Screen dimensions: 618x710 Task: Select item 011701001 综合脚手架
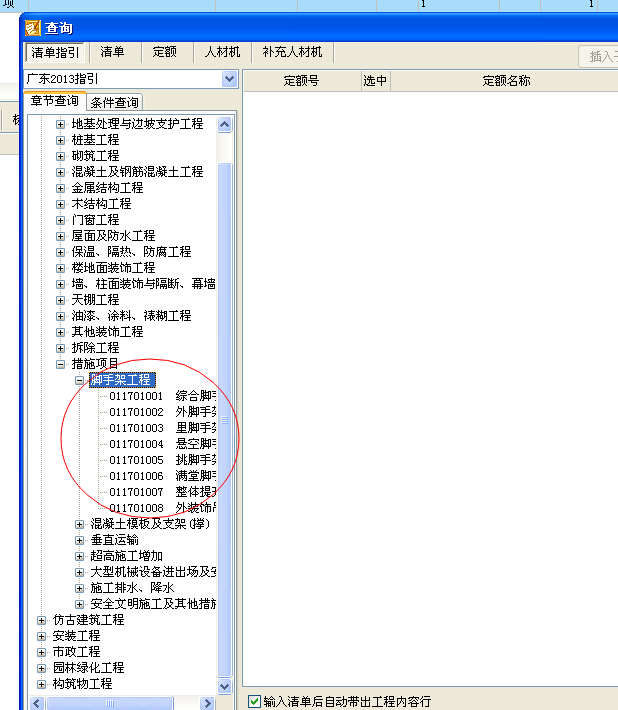pyautogui.click(x=163, y=396)
